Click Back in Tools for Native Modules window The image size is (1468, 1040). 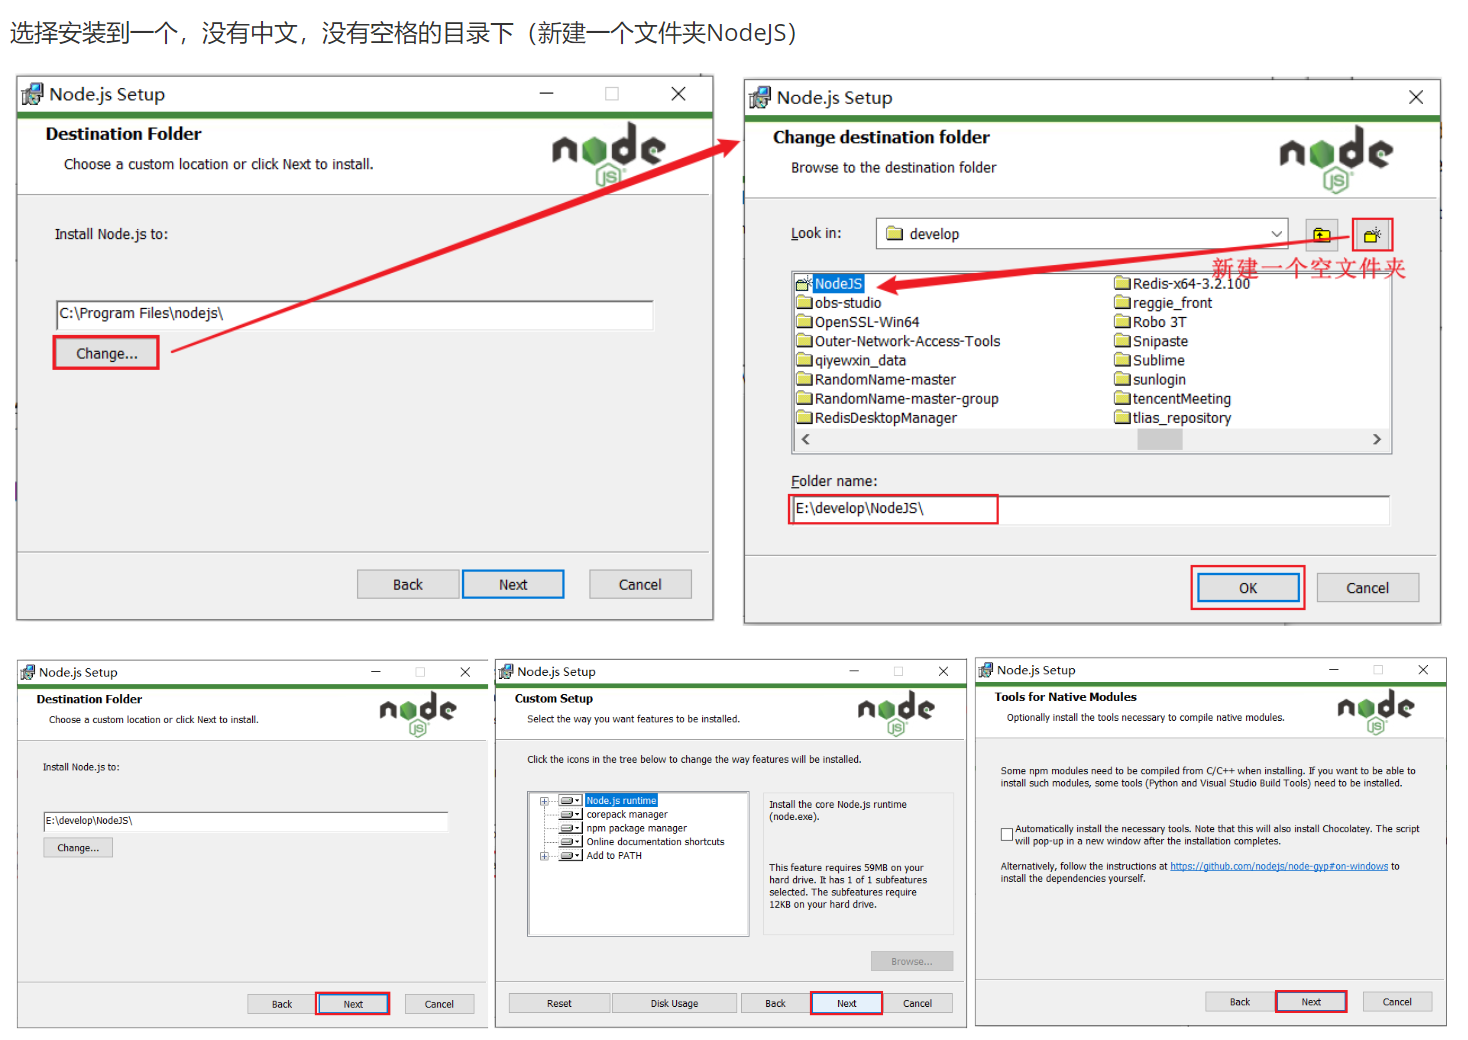[x=1239, y=1002]
